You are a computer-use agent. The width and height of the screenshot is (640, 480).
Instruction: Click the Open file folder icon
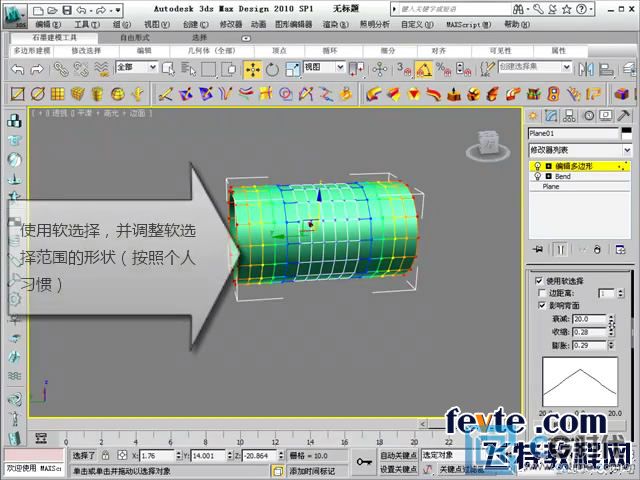[x=52, y=10]
